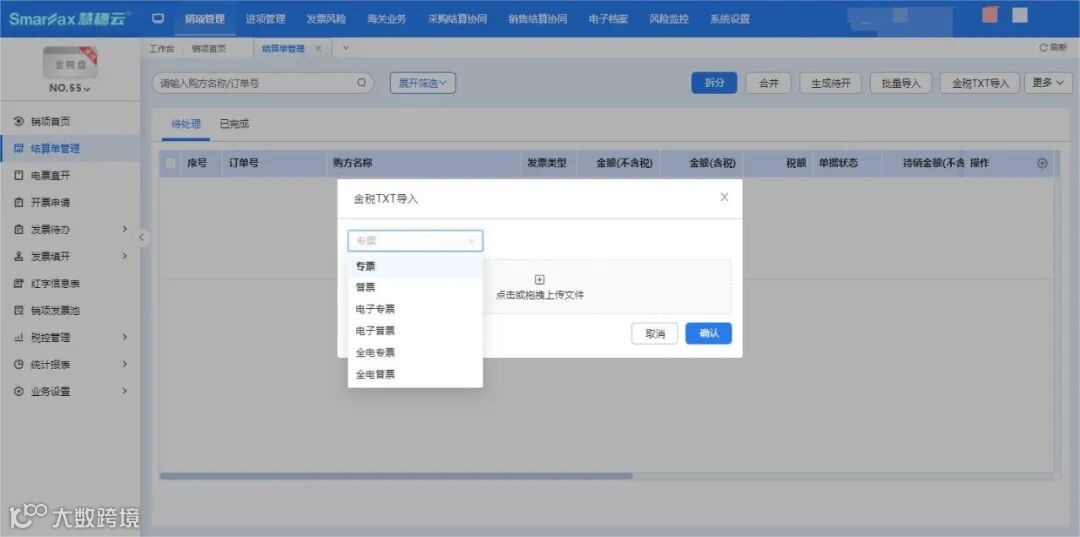Switch to 工作台 page tab

pos(162,49)
